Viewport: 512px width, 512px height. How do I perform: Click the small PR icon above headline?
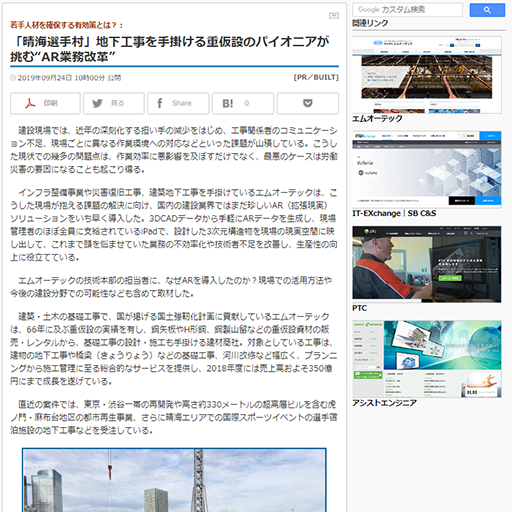[334, 16]
